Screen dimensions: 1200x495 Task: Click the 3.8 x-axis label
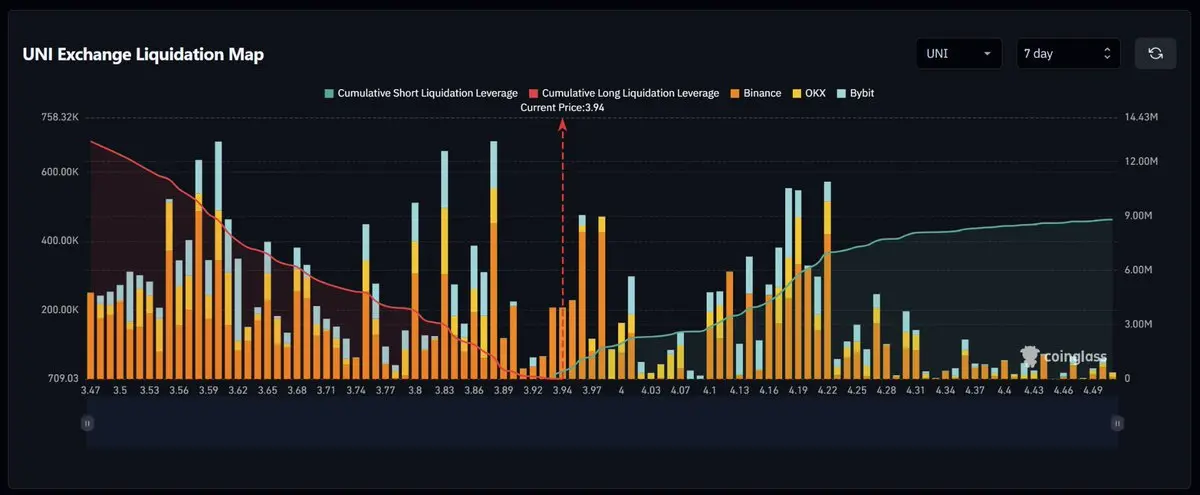point(415,391)
